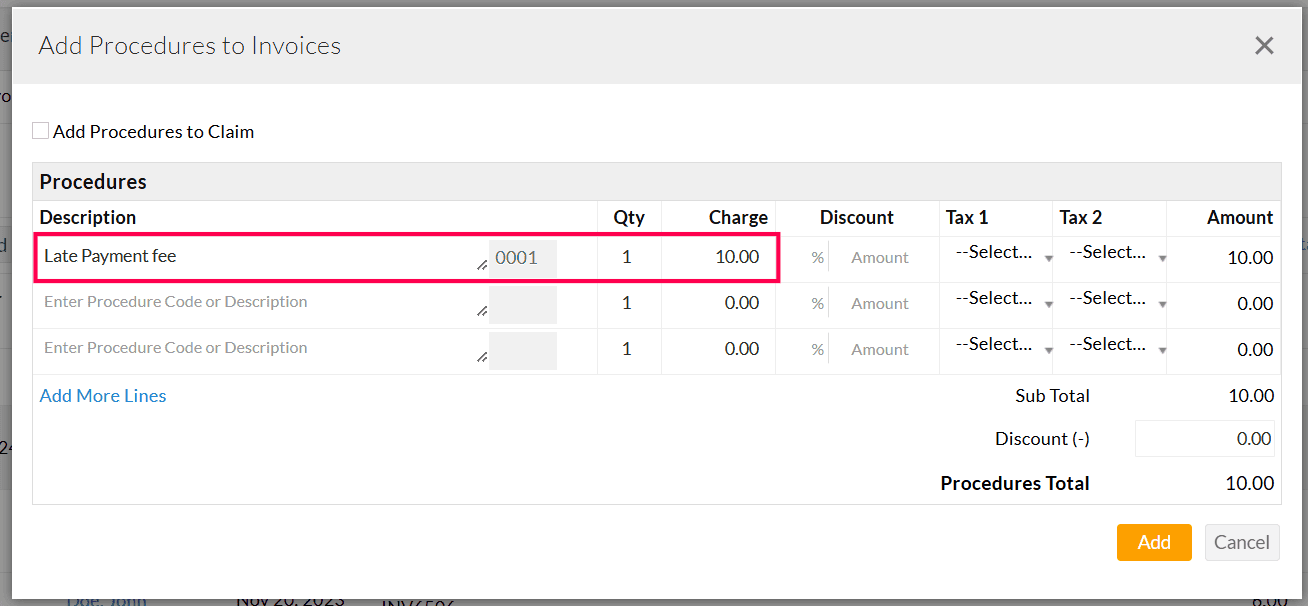Enable the Add Procedures to Claim checkbox
Screen dimensions: 1308x606
(40, 129)
